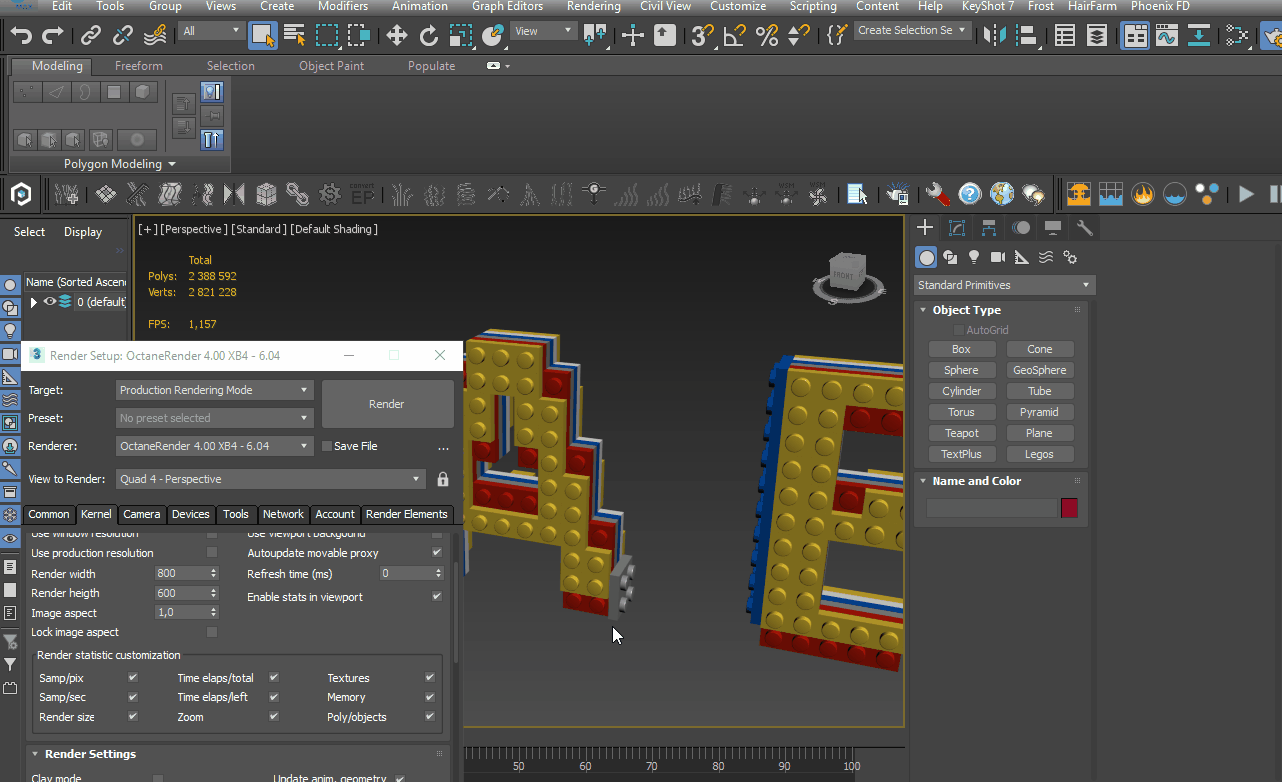Choose Element sub-object level in the ribbon

(143, 92)
